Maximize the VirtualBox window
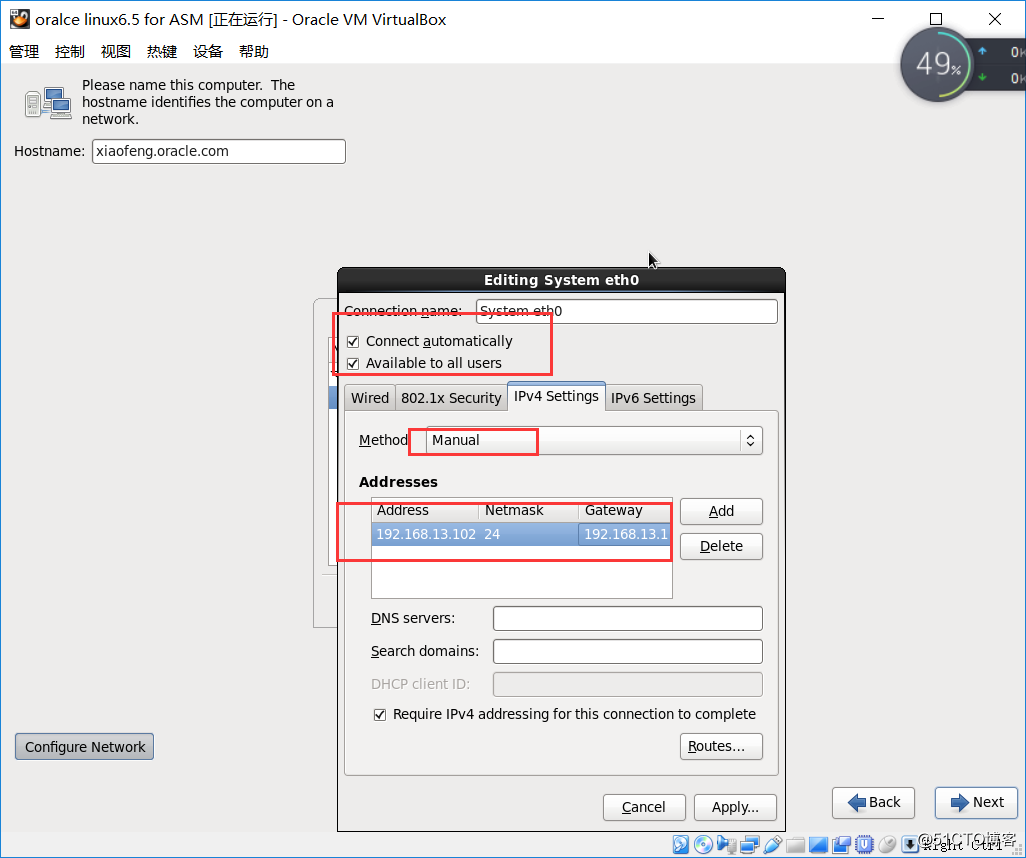 pos(936,19)
